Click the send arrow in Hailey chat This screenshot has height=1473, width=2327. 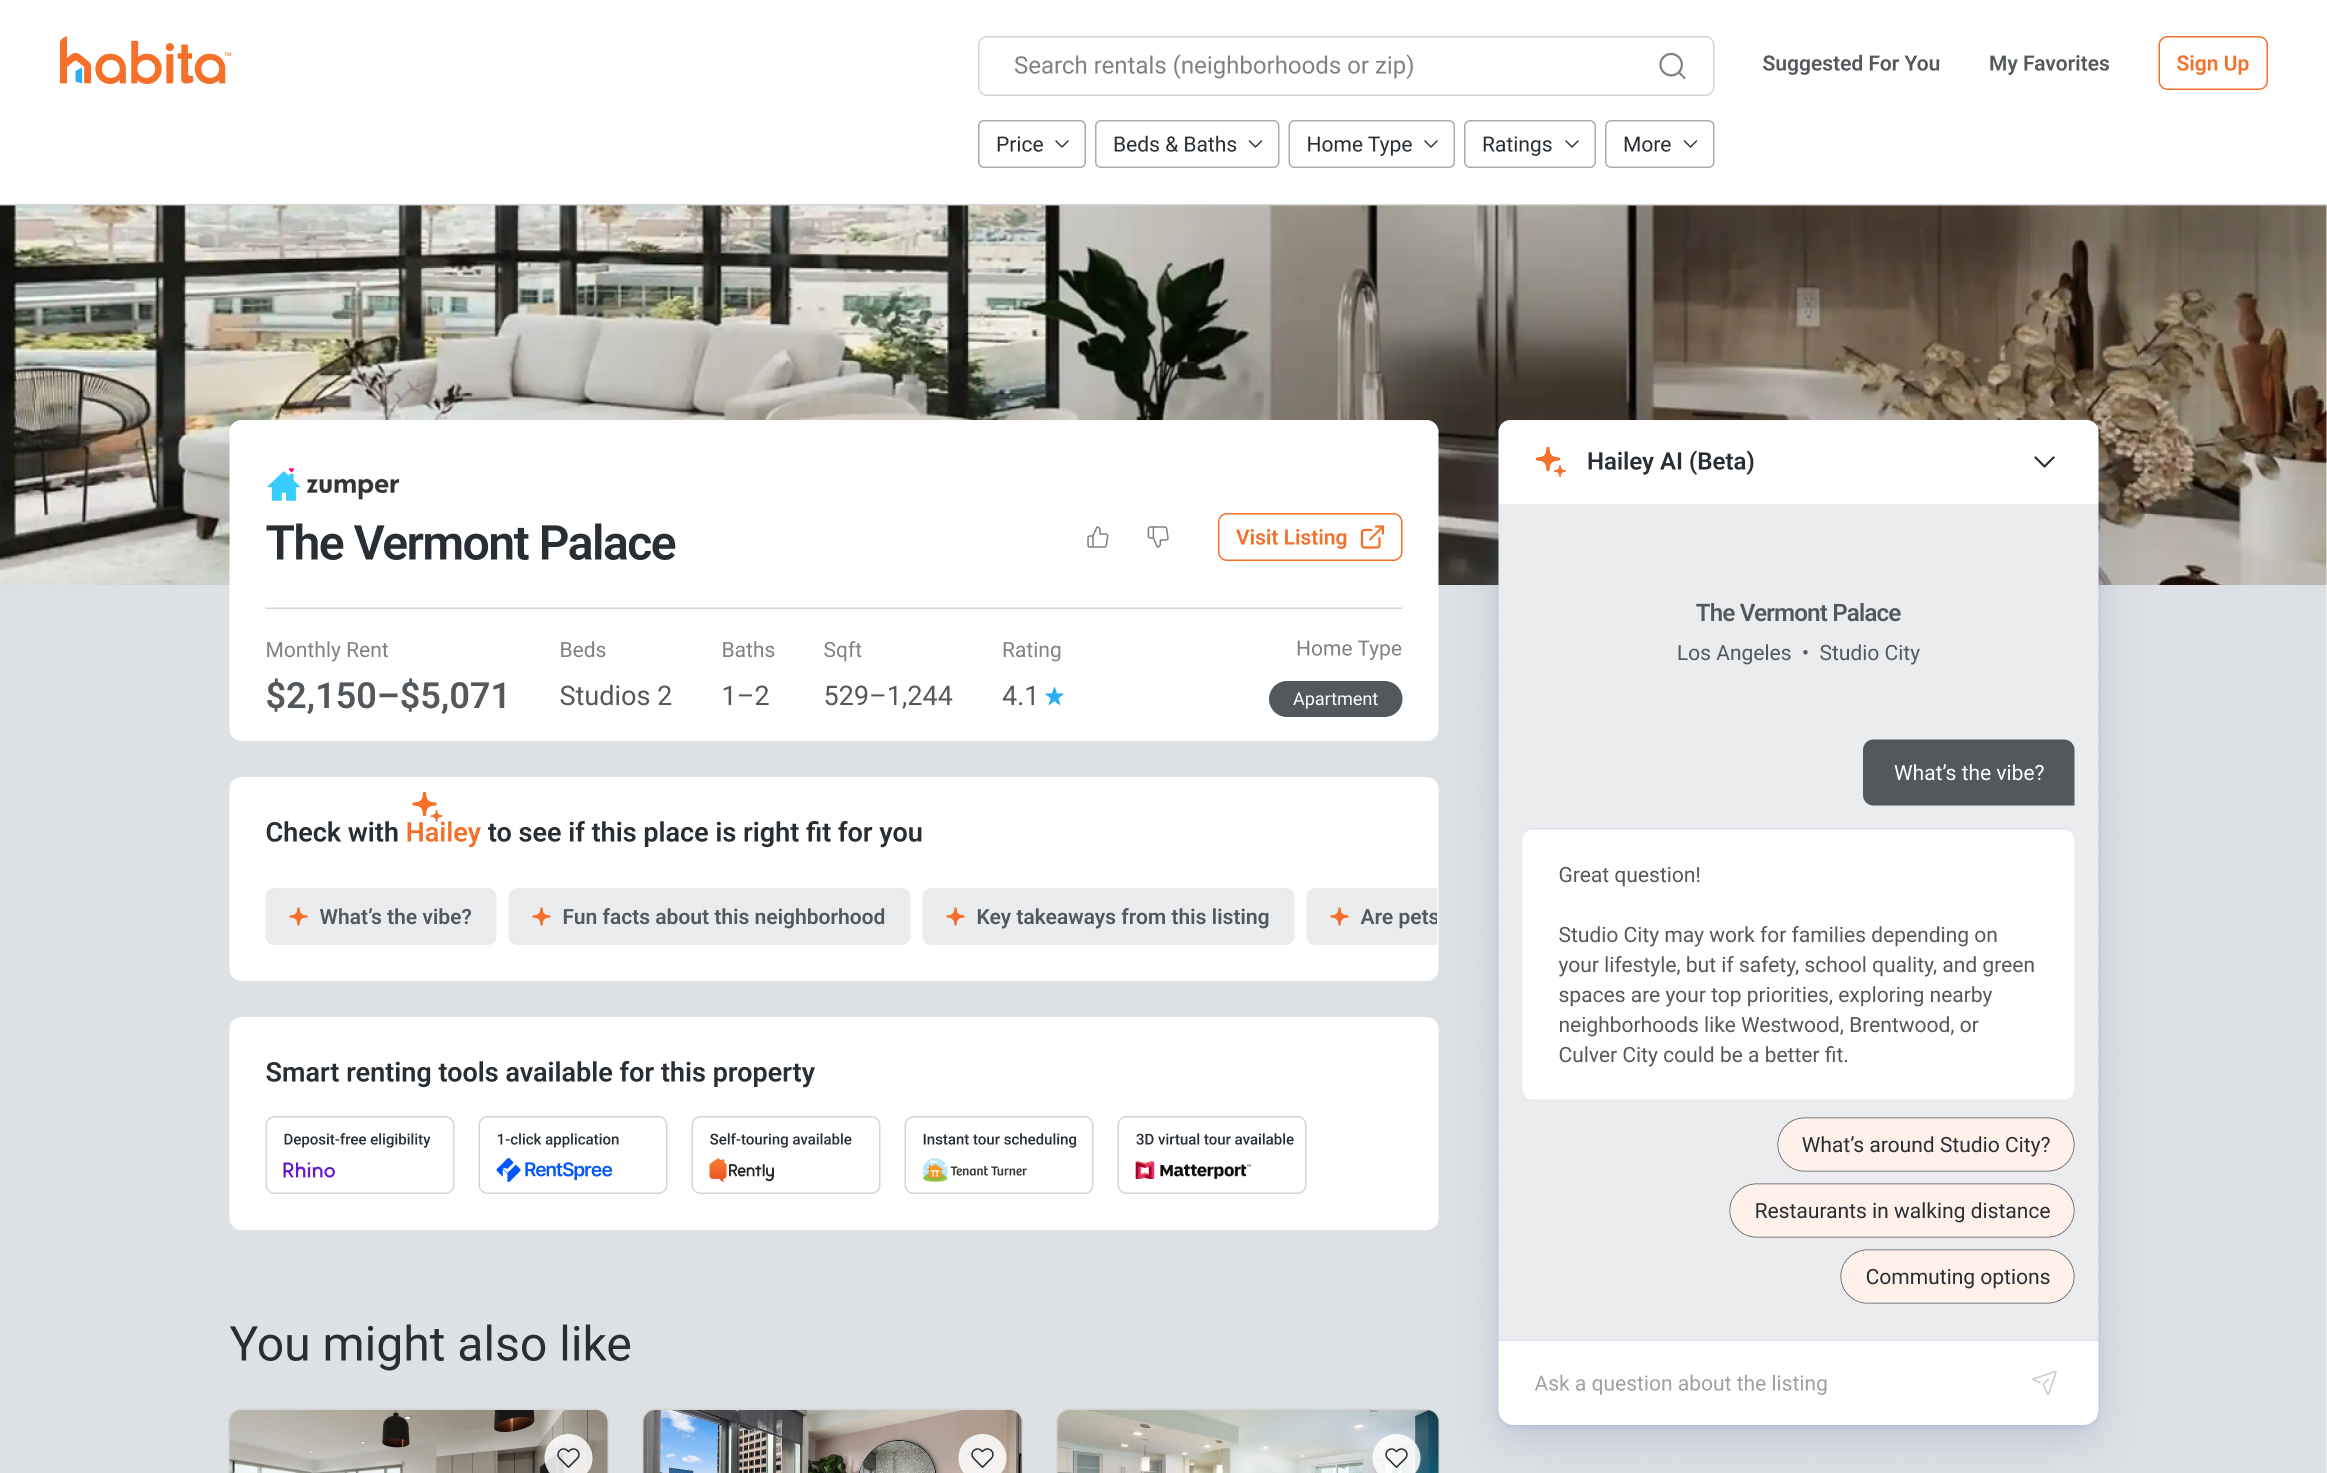click(2044, 1383)
